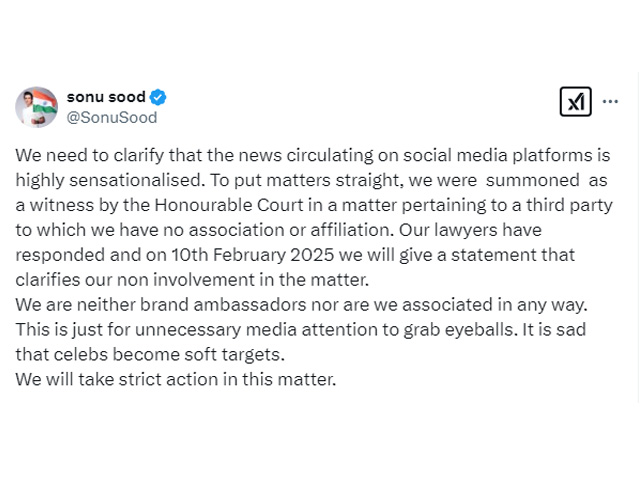Click the blue verified checkmark badge
640x480 pixels.
pyautogui.click(x=158, y=98)
